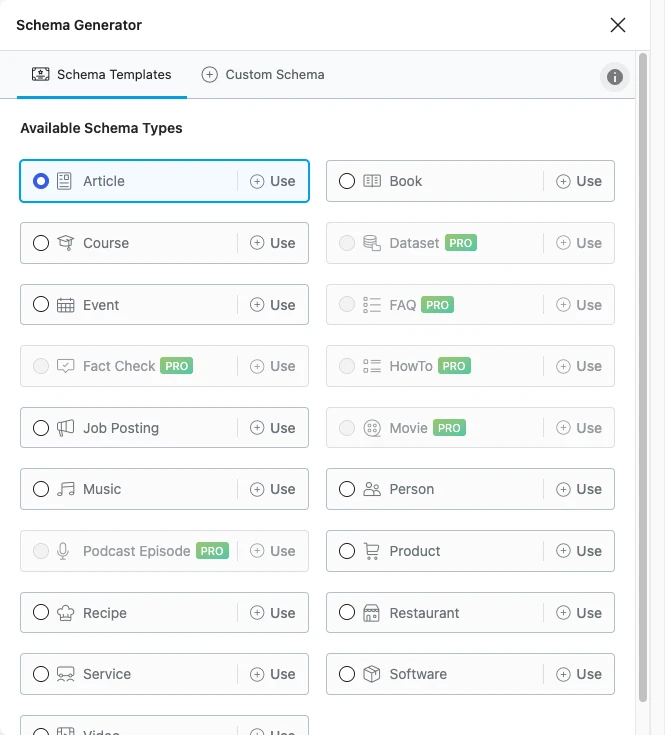The image size is (665, 735).
Task: Use the Restaurant schema
Action: 579,613
